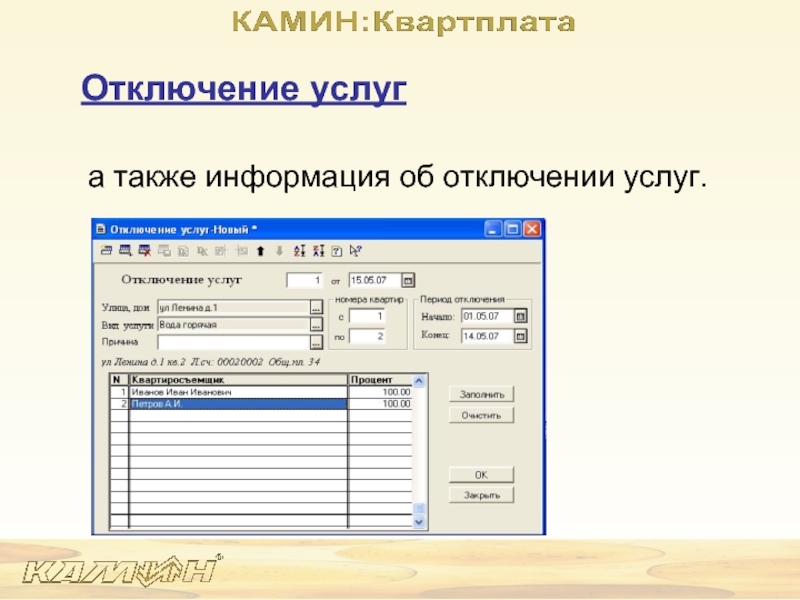Click the empty Причина field
This screenshot has height=600, width=800.
click(x=234, y=342)
